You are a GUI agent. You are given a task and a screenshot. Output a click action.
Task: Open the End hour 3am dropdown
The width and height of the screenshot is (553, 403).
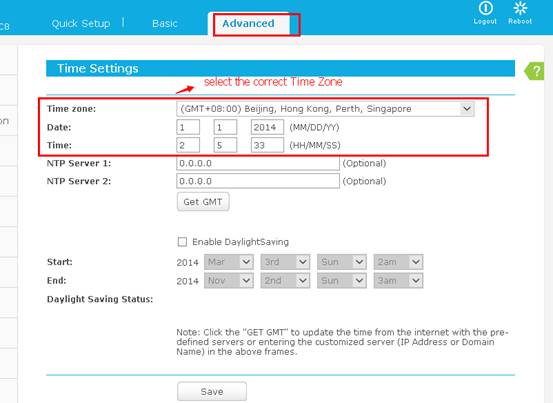point(399,281)
